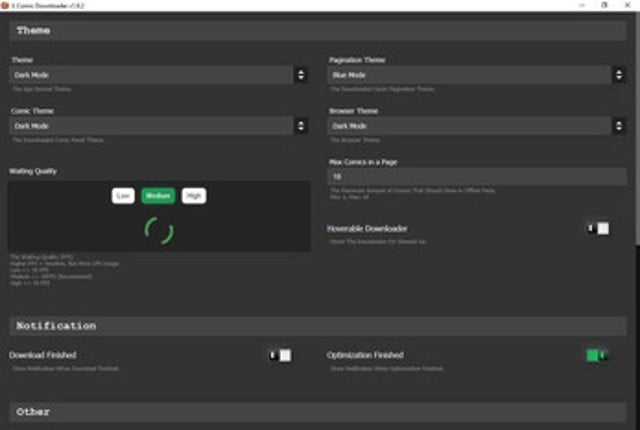
Task: Click the Browser Theme label
Action: point(353,111)
